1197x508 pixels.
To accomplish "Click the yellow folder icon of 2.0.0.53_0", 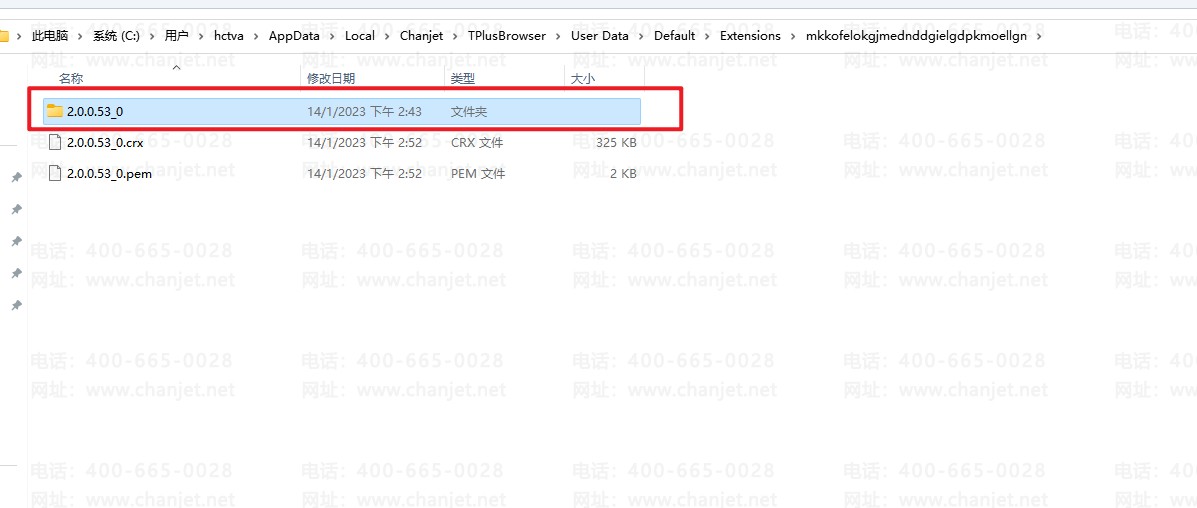I will pos(55,111).
